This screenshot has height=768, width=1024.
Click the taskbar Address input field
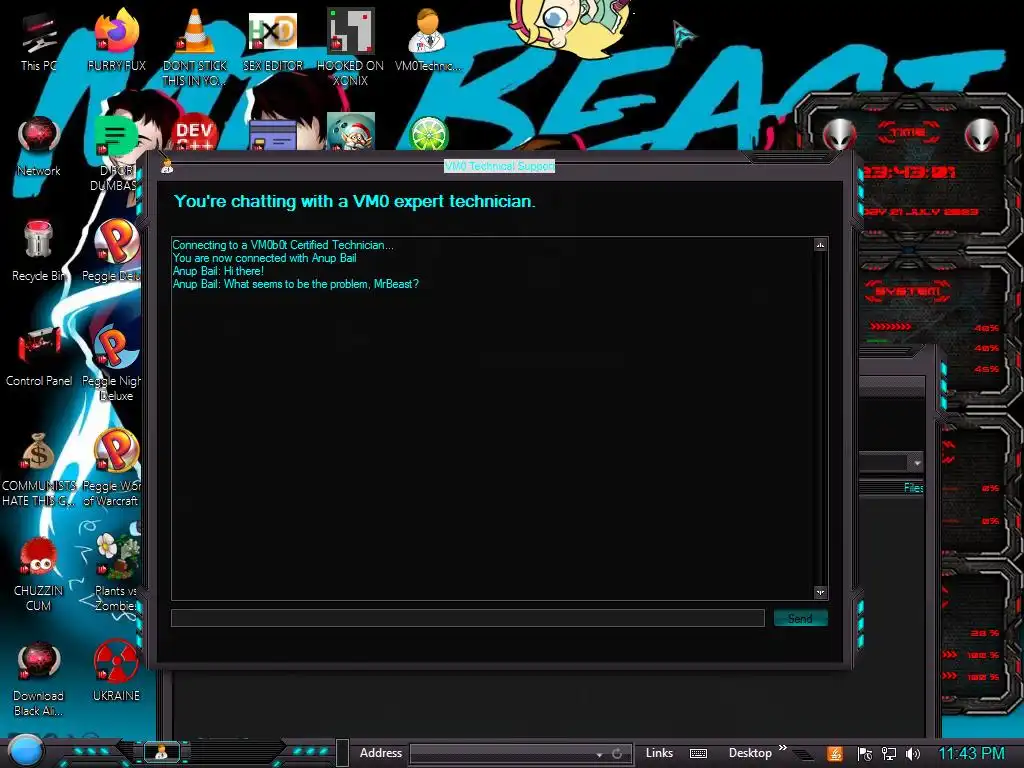point(501,754)
